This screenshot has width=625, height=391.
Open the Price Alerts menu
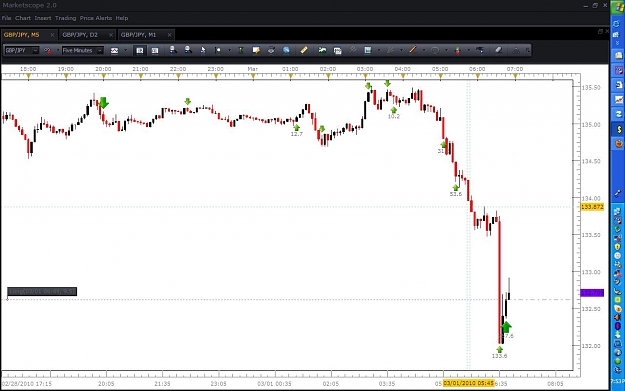[96, 18]
